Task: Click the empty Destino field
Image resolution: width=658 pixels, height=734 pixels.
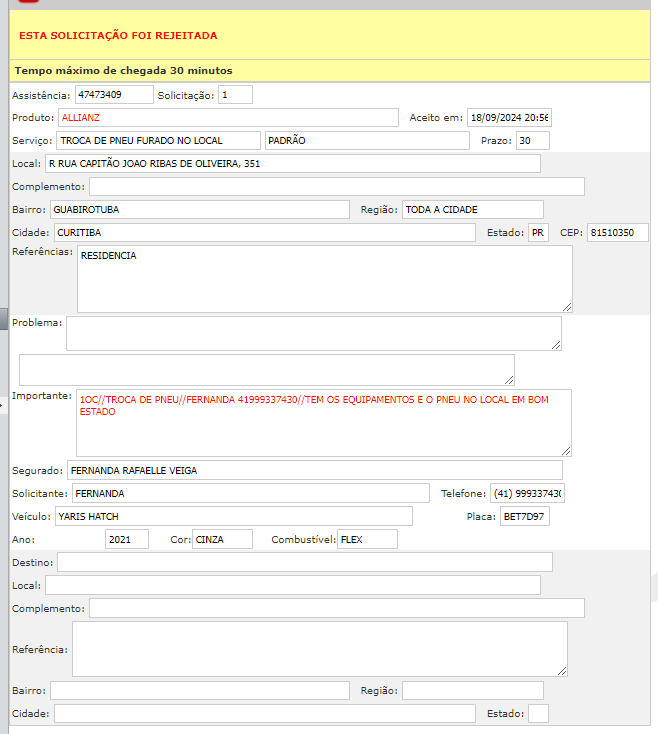Action: point(304,562)
